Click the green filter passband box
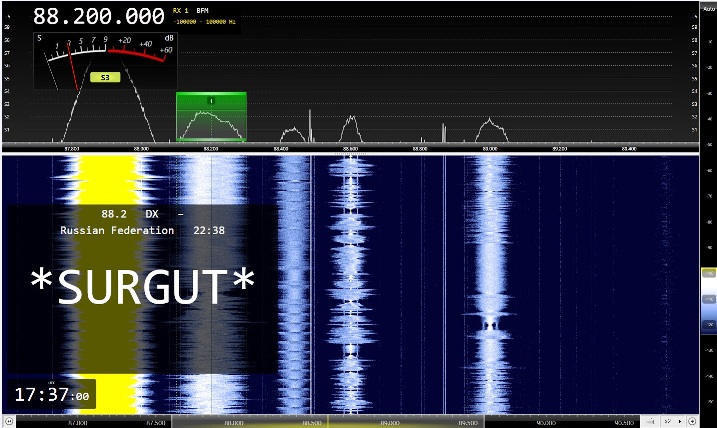Screen dimensions: 717x428 (211, 120)
